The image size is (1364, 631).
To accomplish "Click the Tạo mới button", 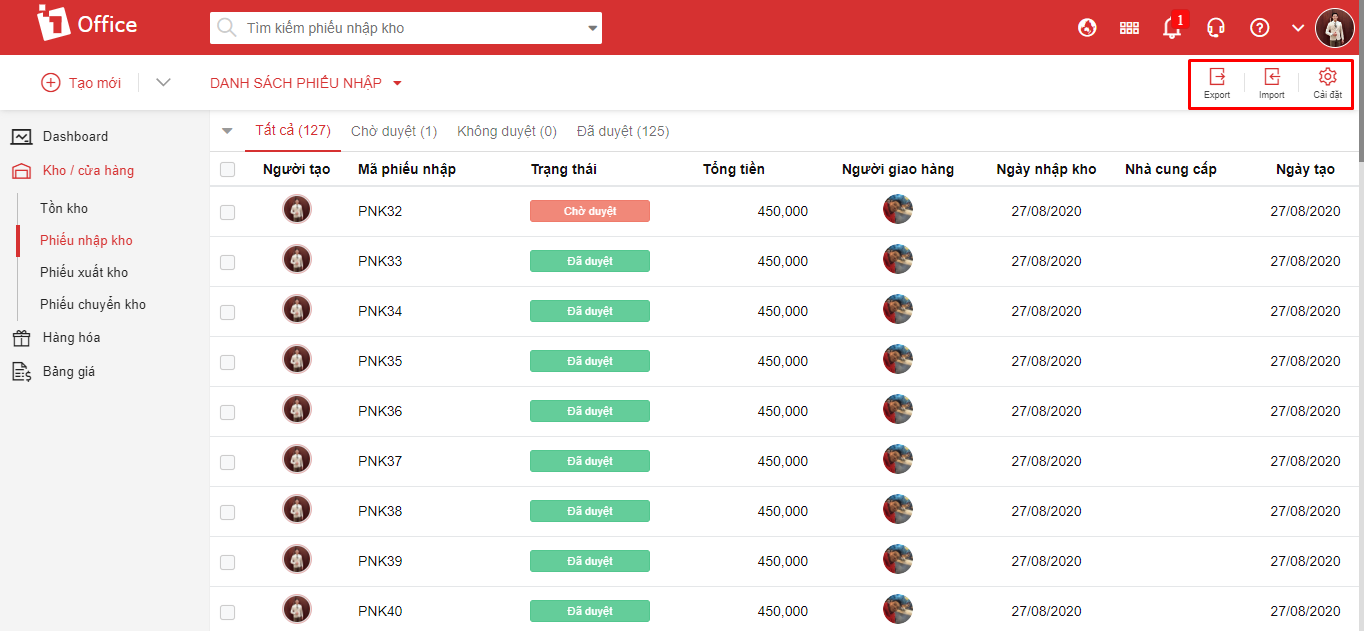I will pos(81,83).
